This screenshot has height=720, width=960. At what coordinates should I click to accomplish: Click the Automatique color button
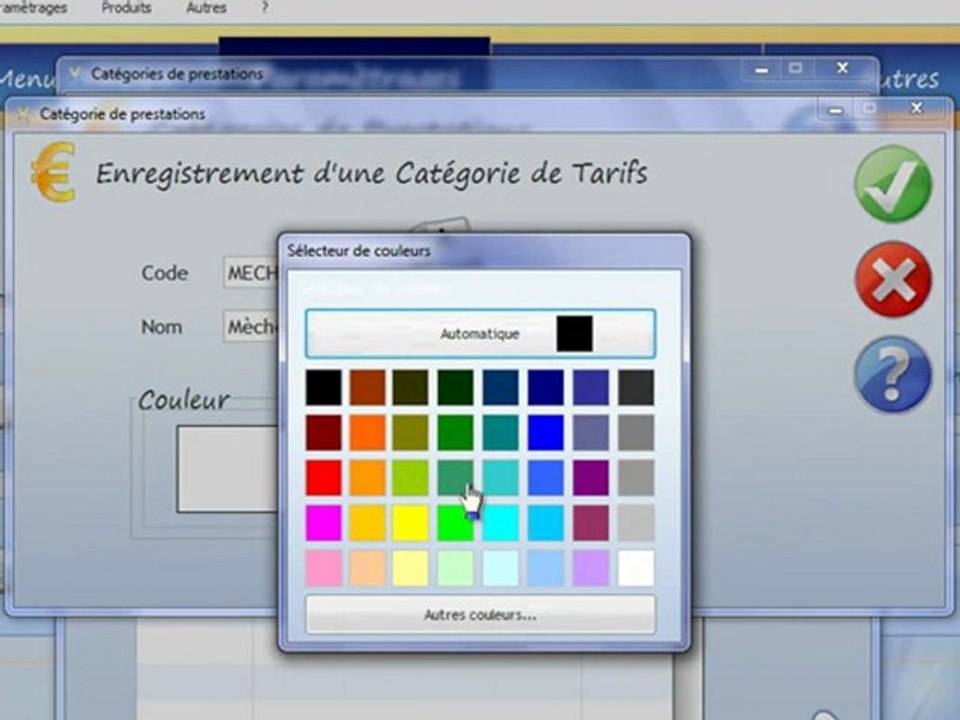pos(480,334)
